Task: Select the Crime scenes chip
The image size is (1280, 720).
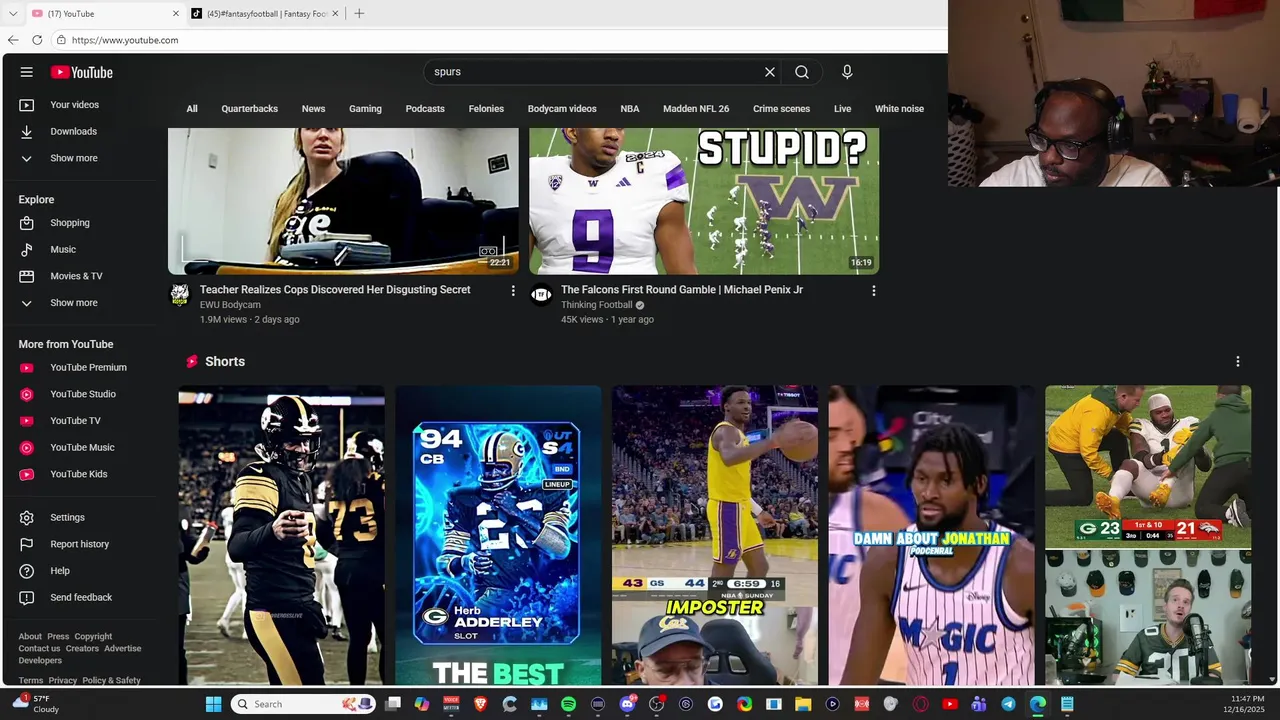Action: [x=781, y=109]
